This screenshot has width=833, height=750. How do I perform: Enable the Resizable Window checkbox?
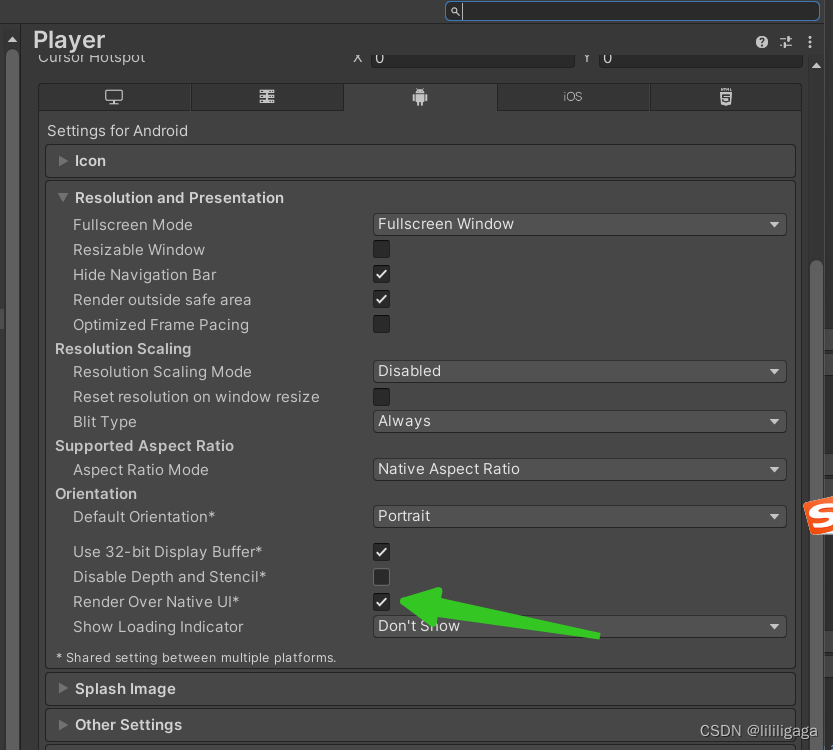[381, 249]
